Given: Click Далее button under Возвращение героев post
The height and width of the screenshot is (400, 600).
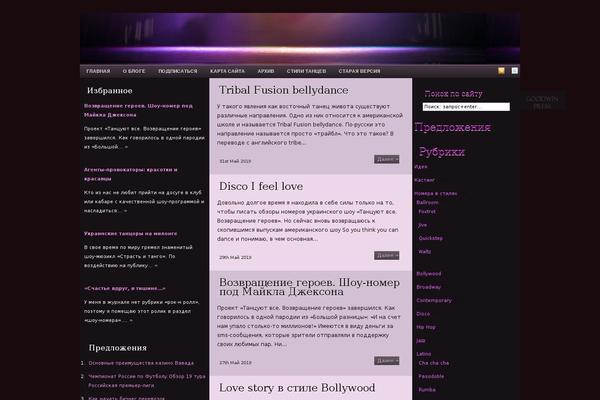Looking at the screenshot, I should (x=387, y=361).
